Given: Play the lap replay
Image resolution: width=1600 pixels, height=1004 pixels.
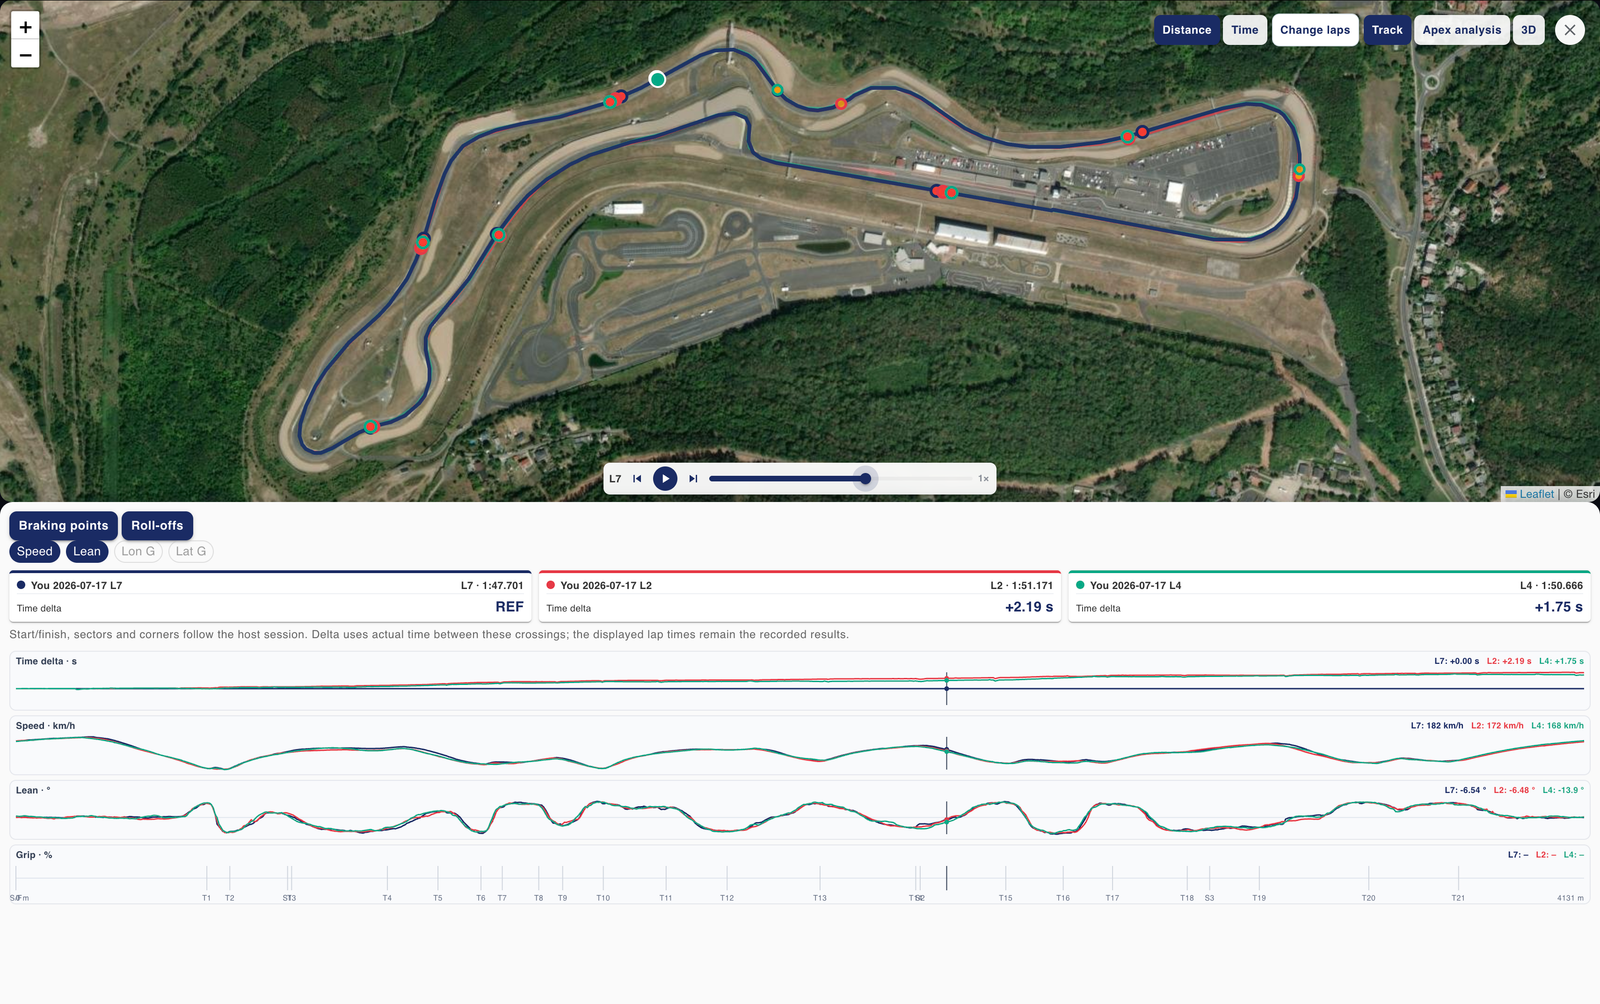Looking at the screenshot, I should coord(665,479).
